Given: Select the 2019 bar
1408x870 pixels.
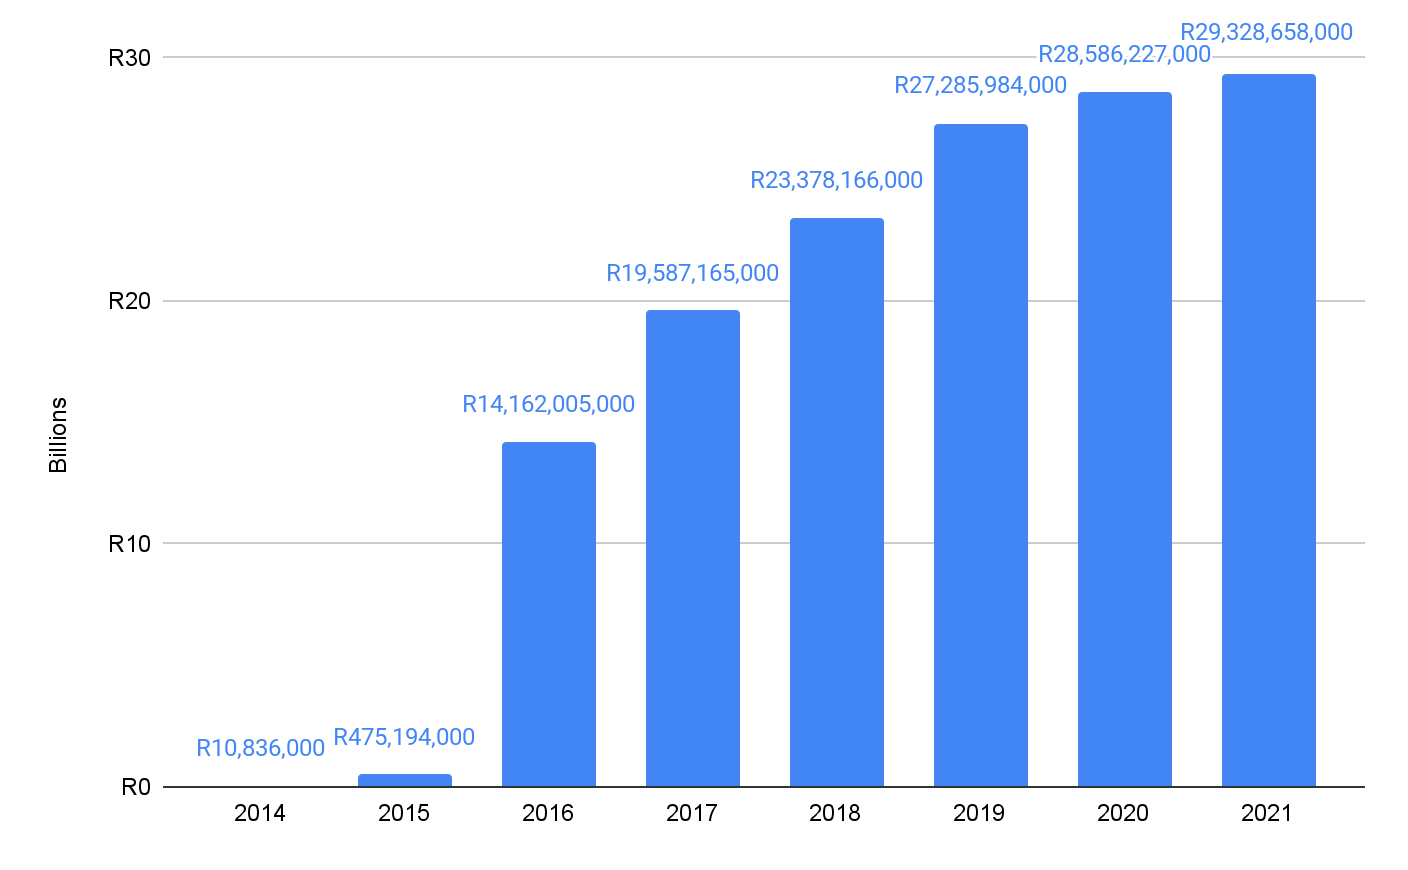Looking at the screenshot, I should pos(980,455).
